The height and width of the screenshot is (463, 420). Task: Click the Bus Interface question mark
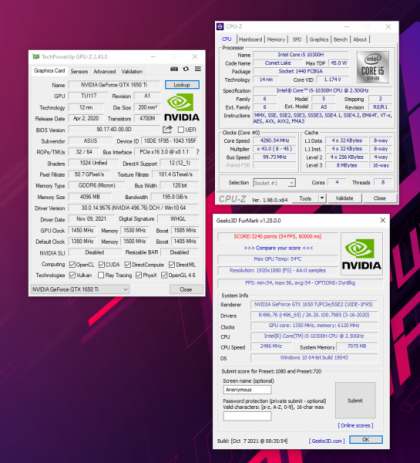pos(198,152)
